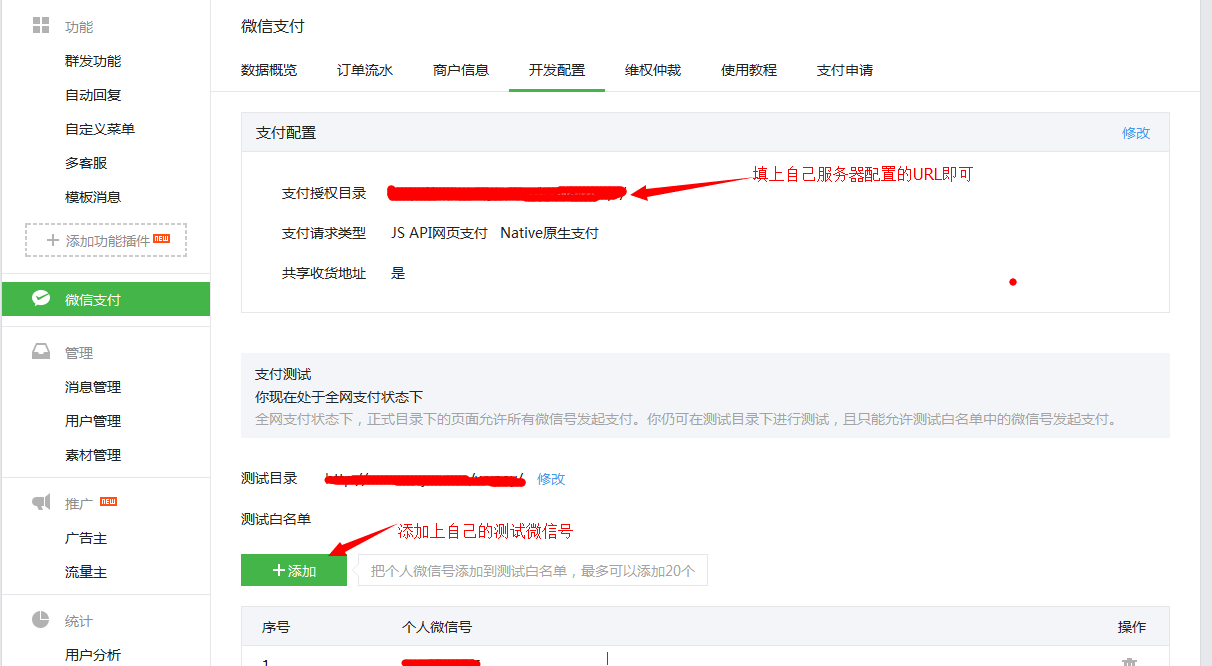Click the 你现在处于全网支付状态下 text

point(339,397)
